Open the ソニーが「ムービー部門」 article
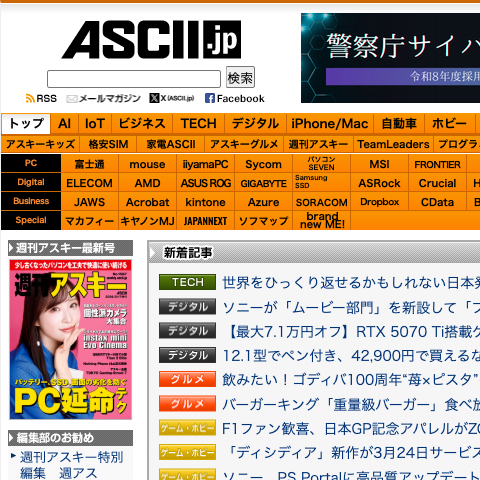Viewport: 480px width, 480px height. [351, 307]
